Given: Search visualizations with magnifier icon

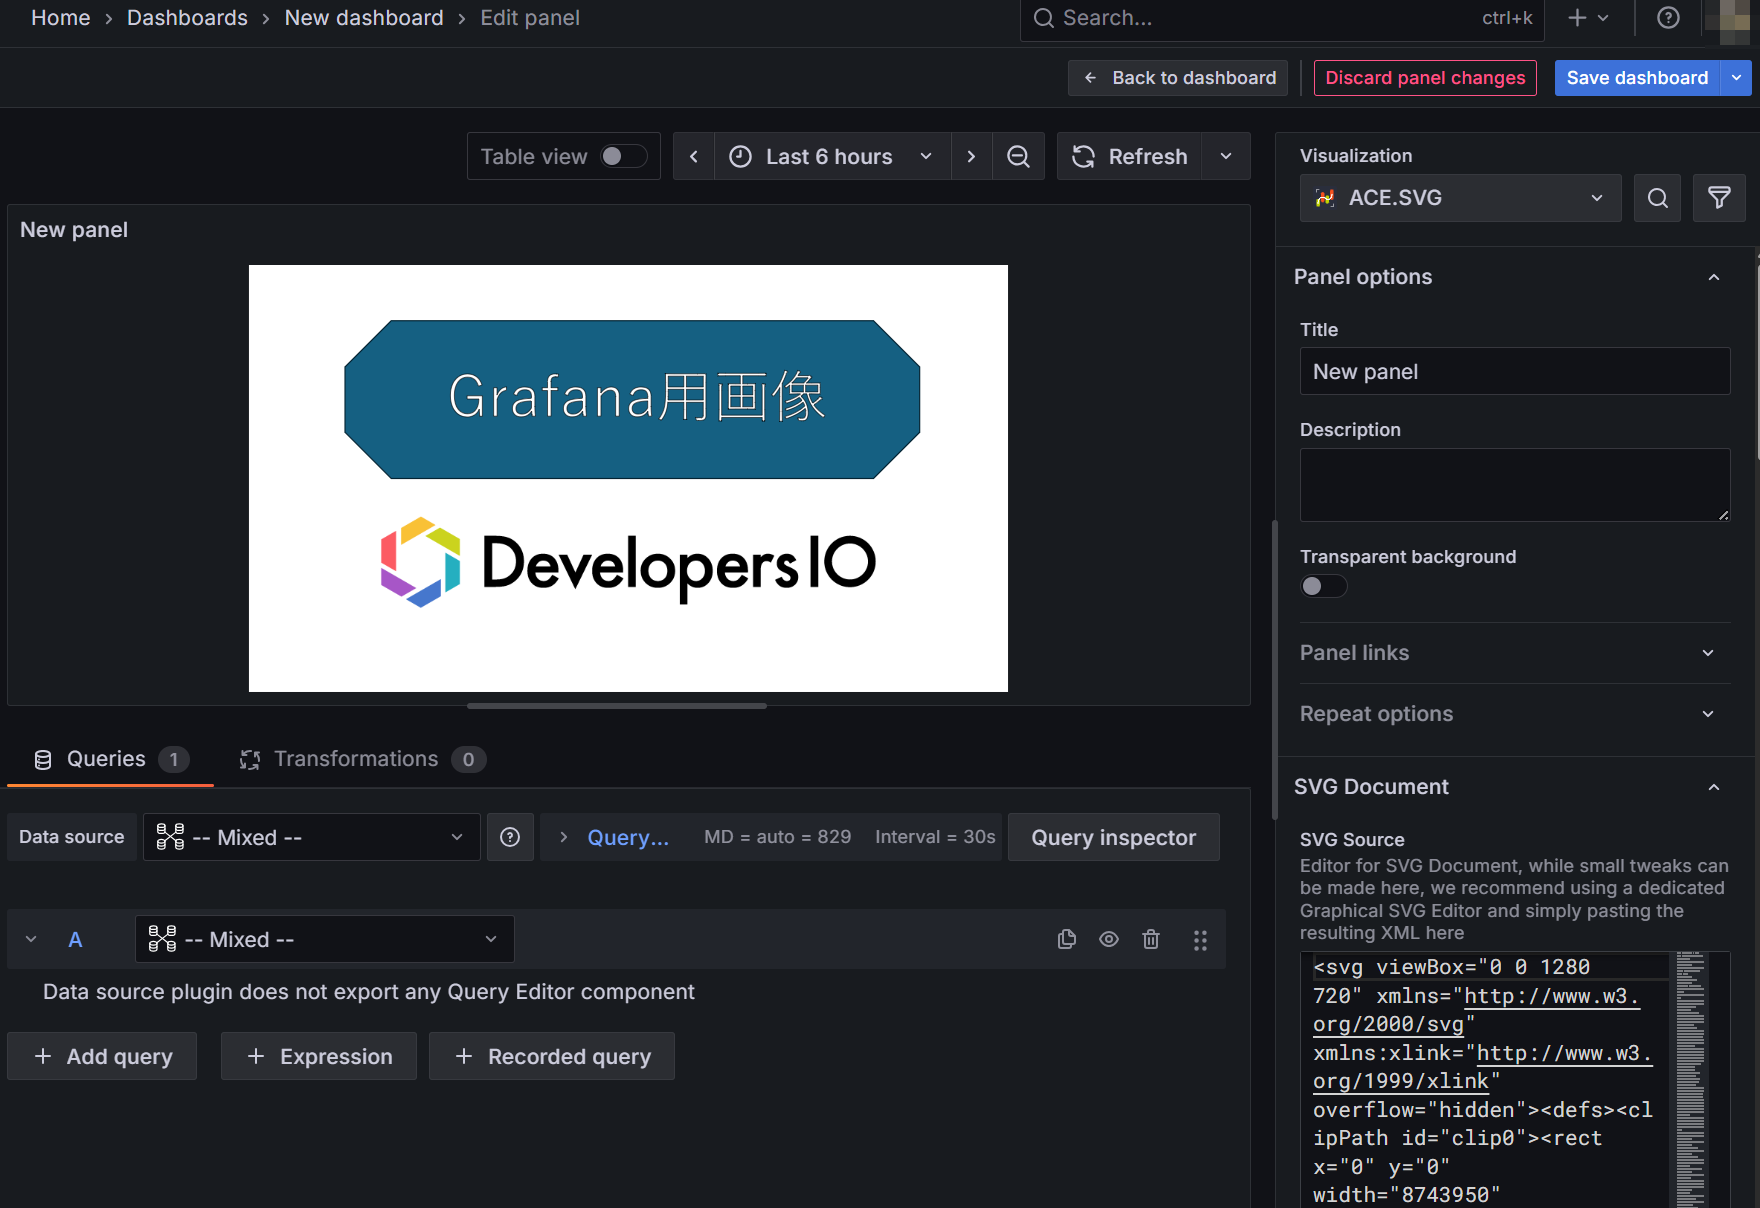Looking at the screenshot, I should coord(1657,198).
